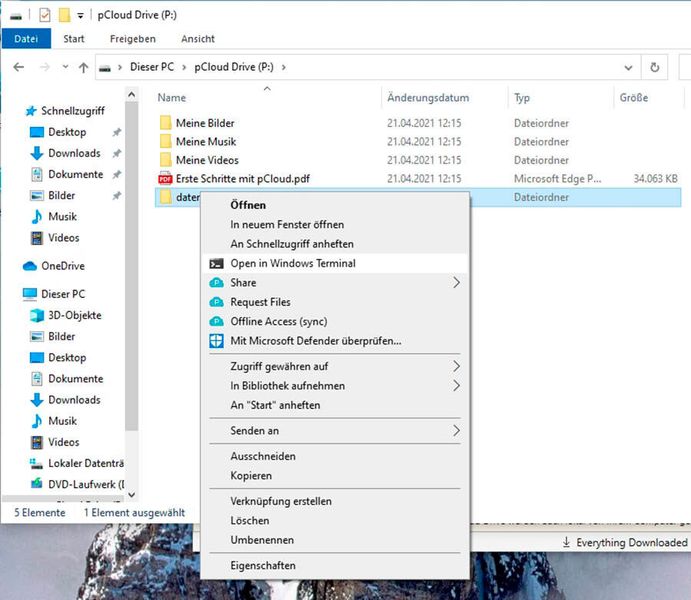Choose An Schnellzugriff anheften
This screenshot has width=691, height=600.
click(x=335, y=244)
